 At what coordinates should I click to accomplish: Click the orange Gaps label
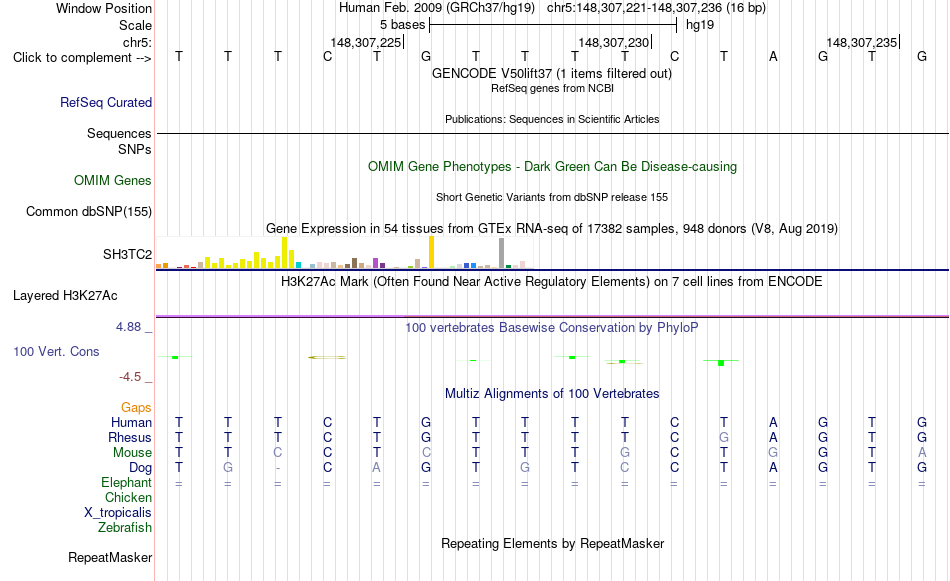pyautogui.click(x=136, y=408)
